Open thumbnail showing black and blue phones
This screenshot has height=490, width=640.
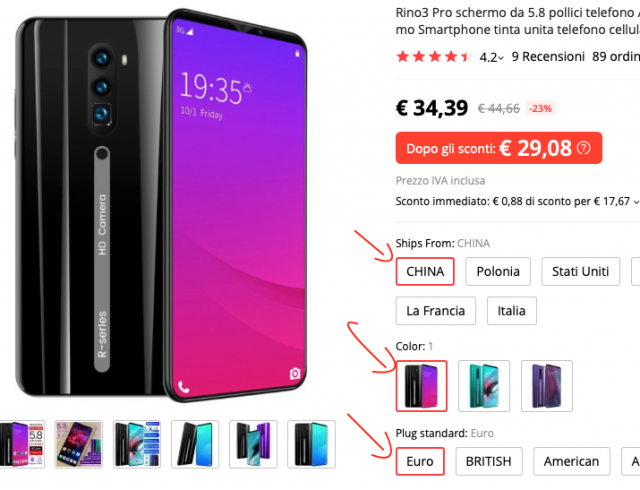tap(195, 444)
